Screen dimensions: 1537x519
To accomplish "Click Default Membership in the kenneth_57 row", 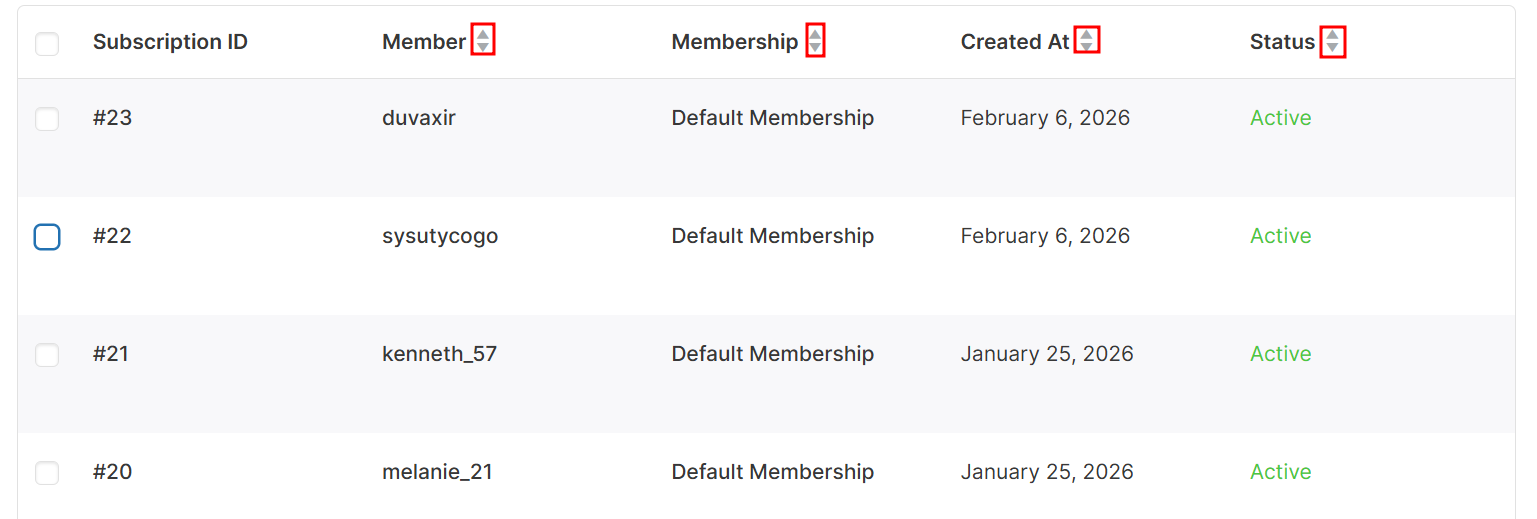I will click(x=773, y=354).
